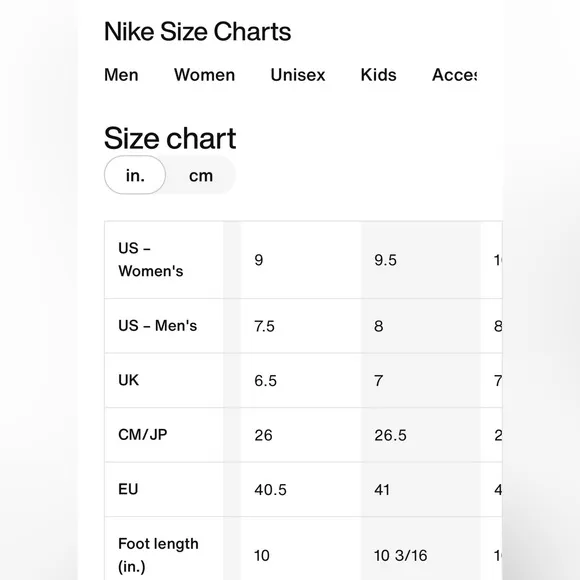Viewport: 580px width, 580px height.
Task: Switch to the Women tab
Action: 205,75
